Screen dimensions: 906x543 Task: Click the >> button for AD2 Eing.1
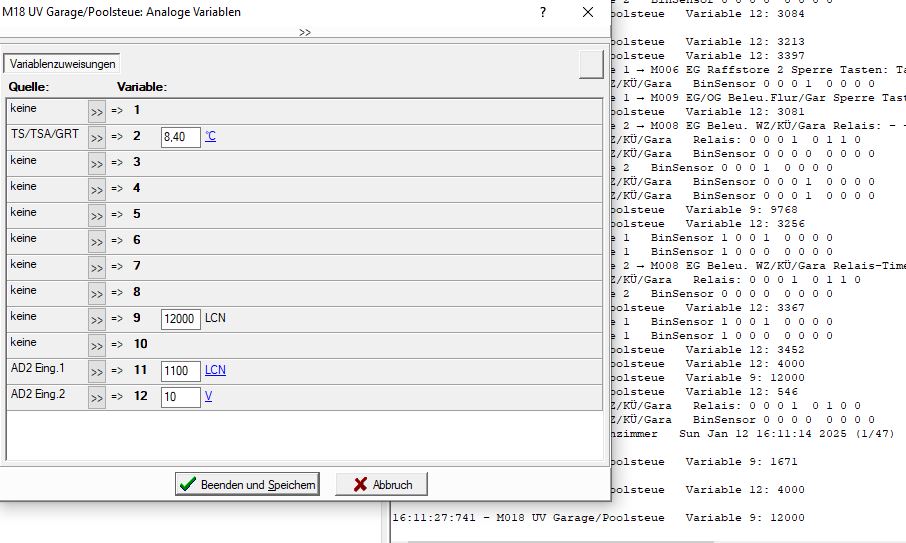[x=97, y=371]
